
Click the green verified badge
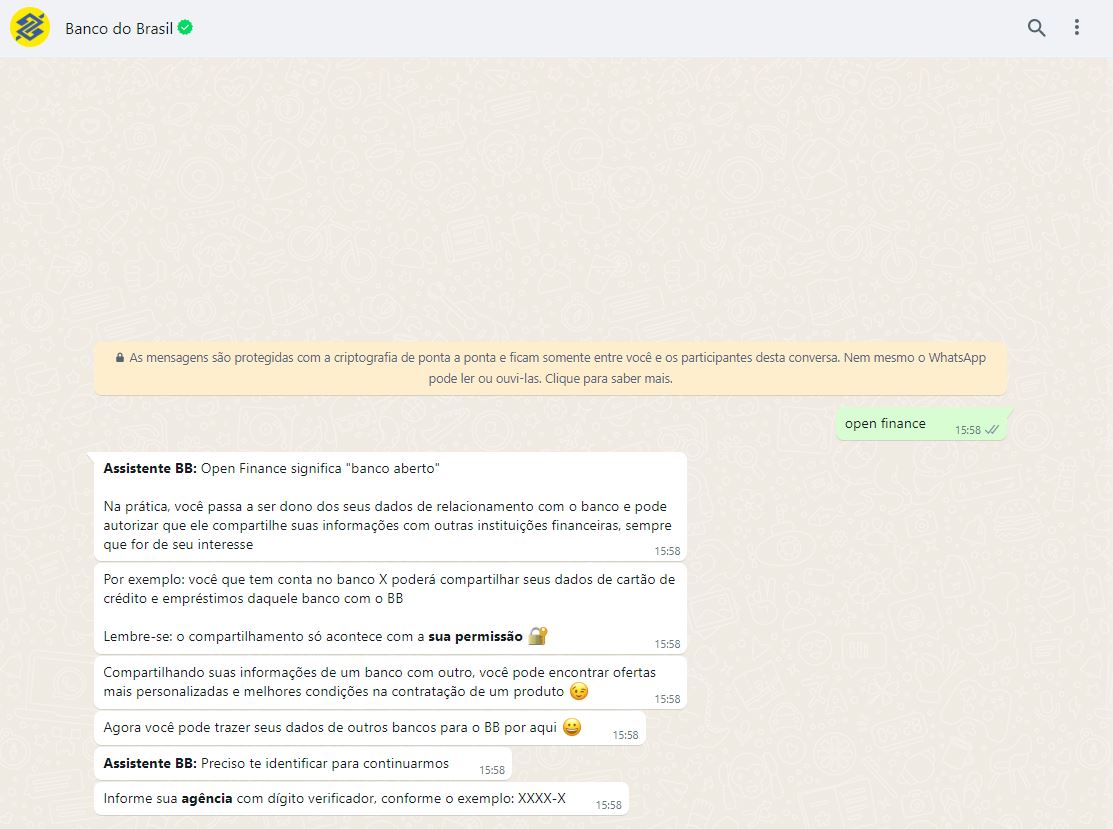click(x=186, y=28)
